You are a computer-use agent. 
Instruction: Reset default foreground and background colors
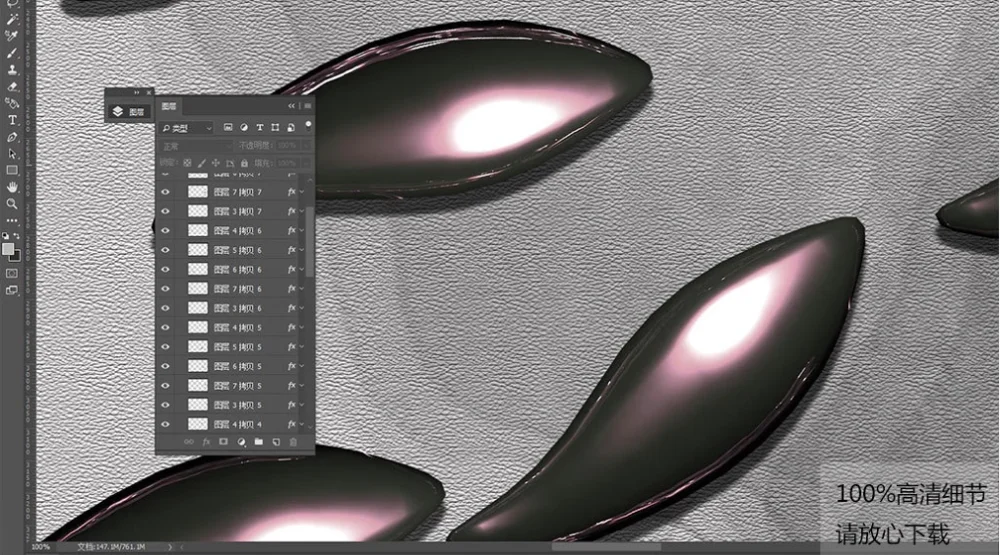(x=6, y=235)
